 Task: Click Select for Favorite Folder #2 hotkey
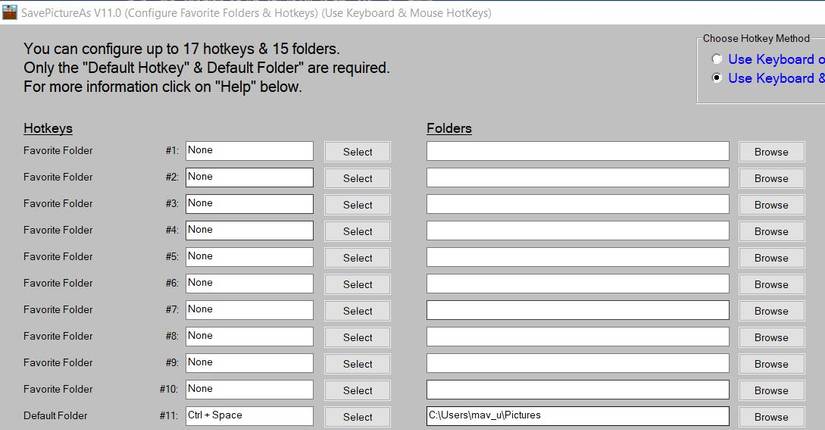tap(357, 178)
